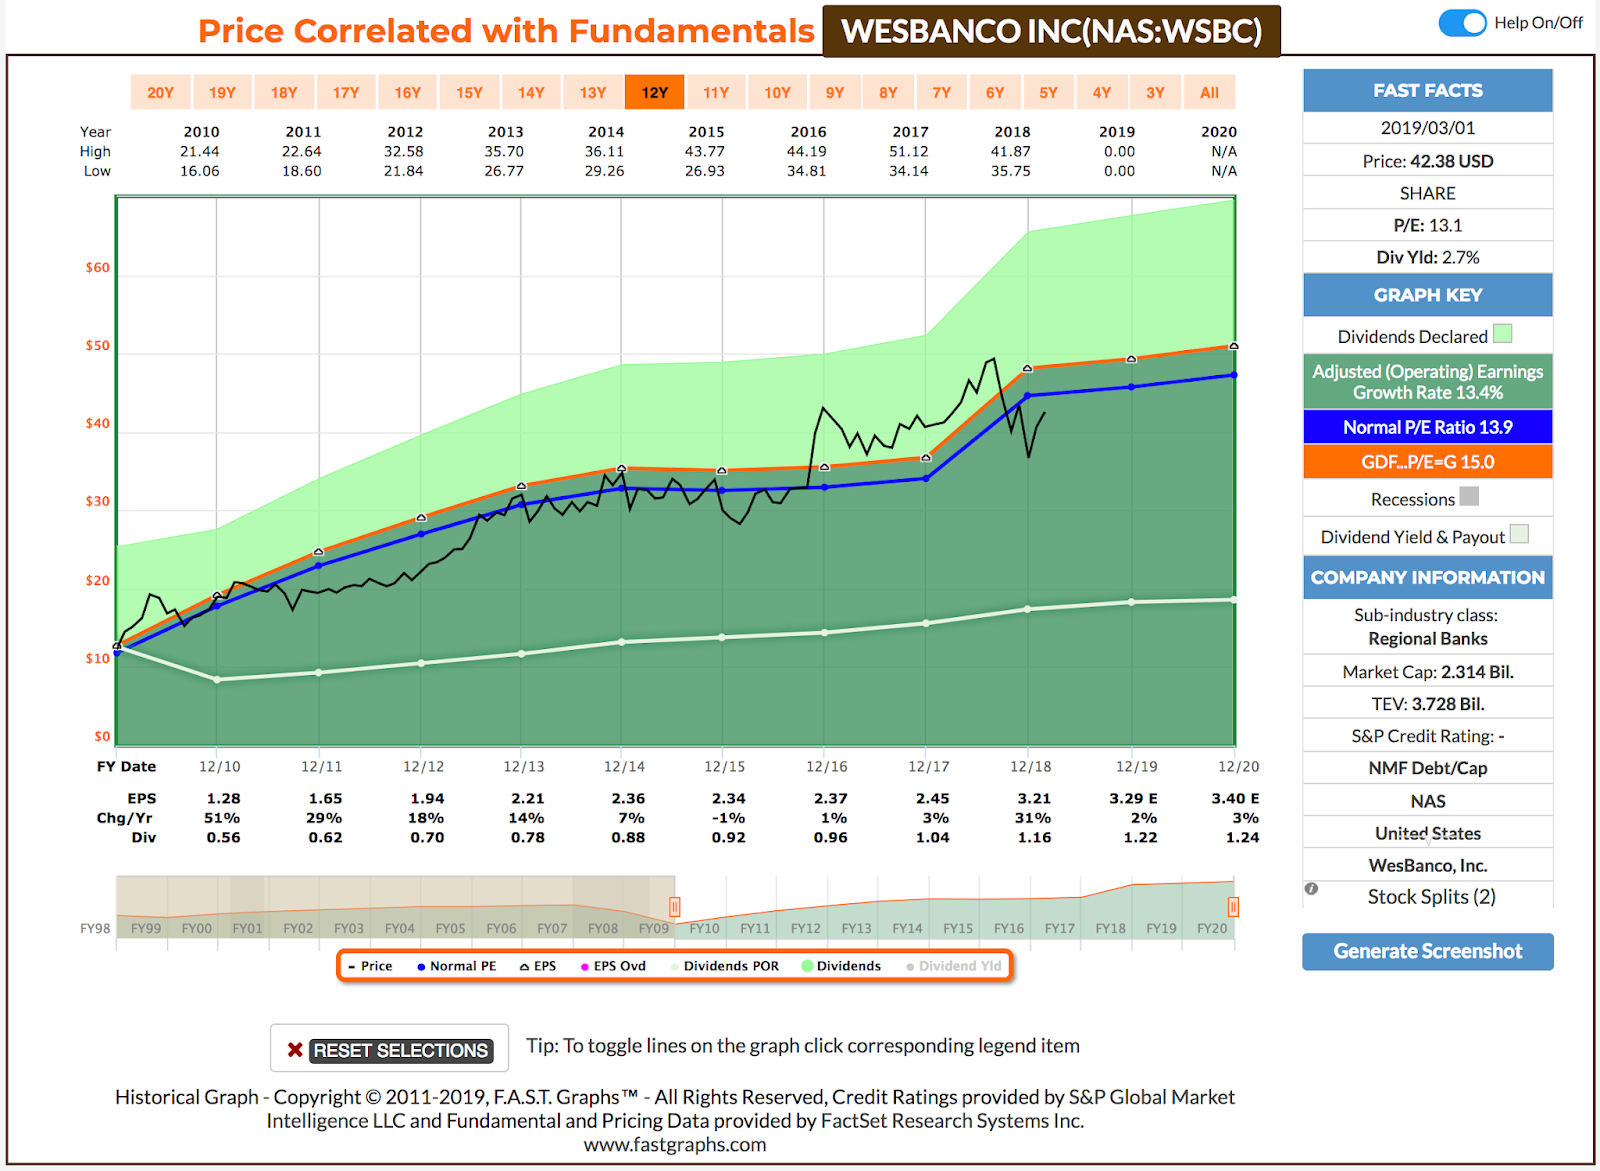1600x1171 pixels.
Task: Click the 12/18 EPS marker on orange line
Action: 1027,369
